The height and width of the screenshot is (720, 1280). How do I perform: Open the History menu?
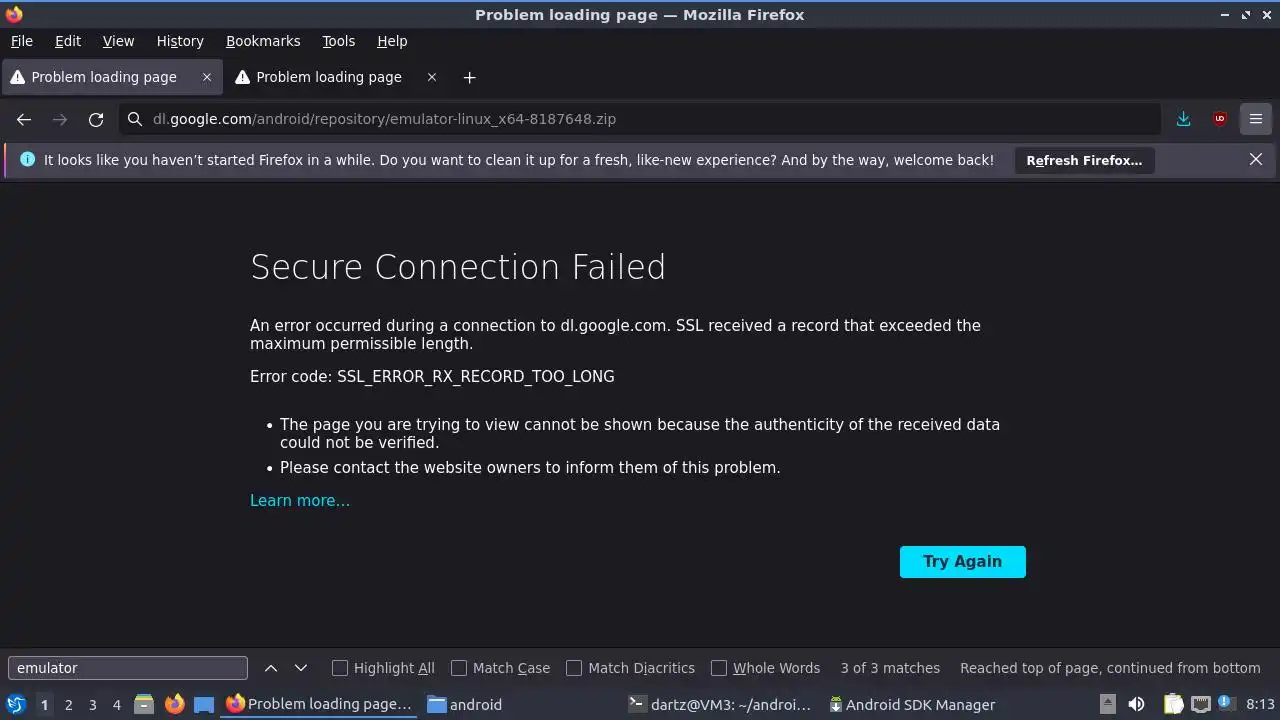coord(180,41)
